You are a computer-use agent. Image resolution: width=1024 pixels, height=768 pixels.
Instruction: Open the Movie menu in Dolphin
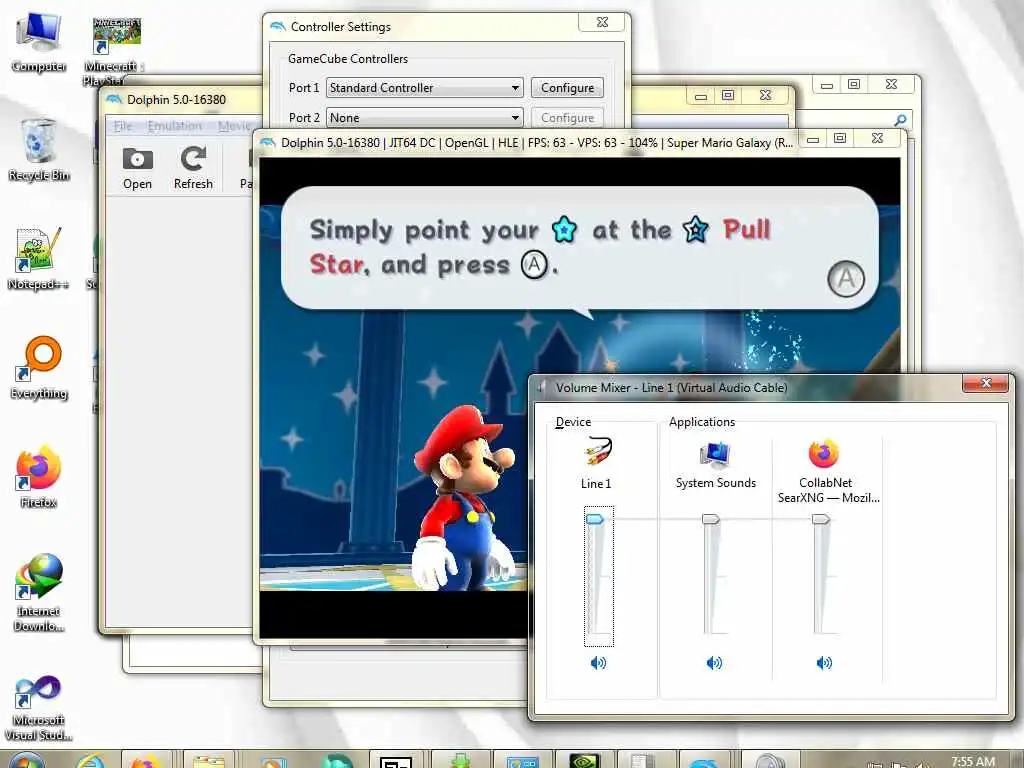[234, 126]
